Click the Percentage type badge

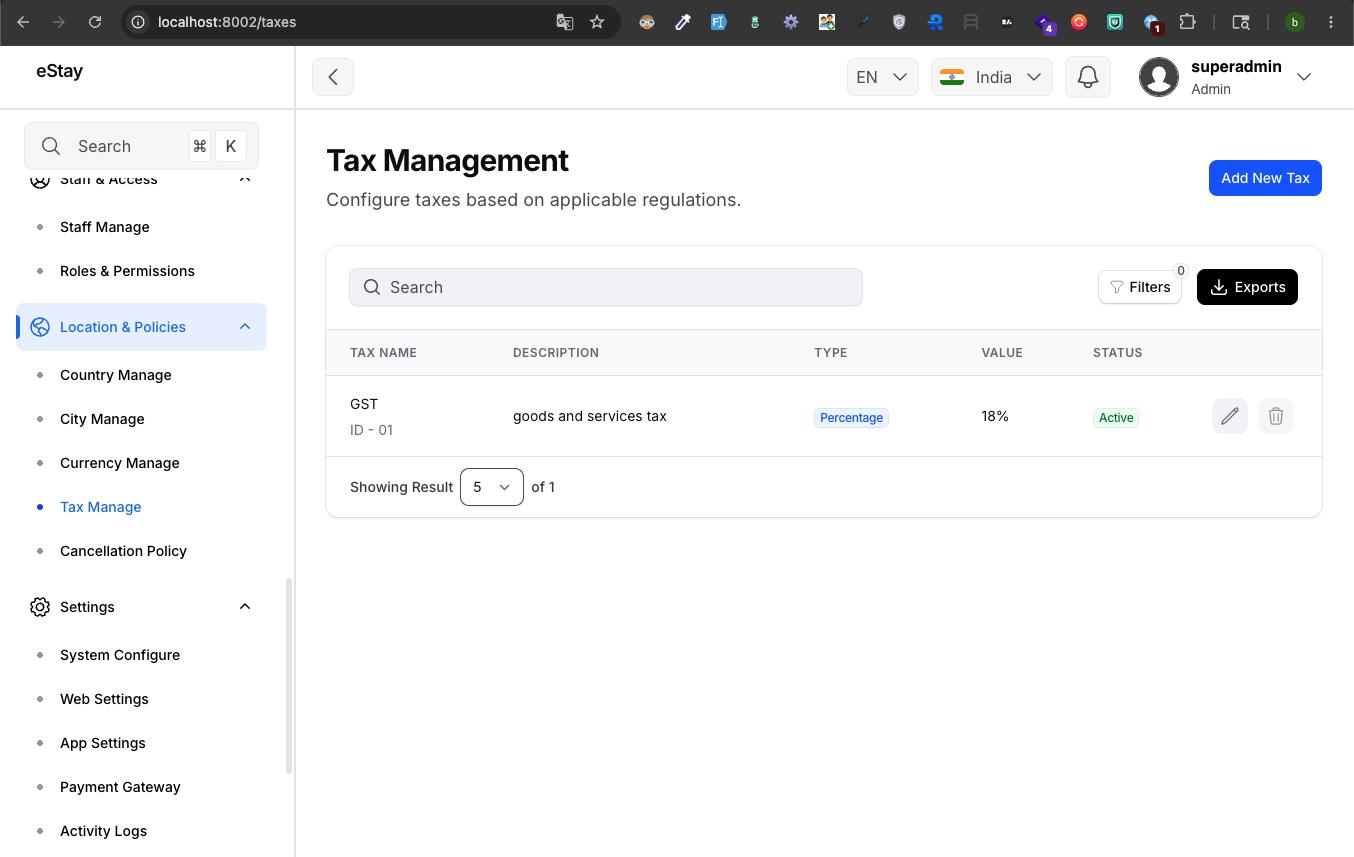point(851,418)
